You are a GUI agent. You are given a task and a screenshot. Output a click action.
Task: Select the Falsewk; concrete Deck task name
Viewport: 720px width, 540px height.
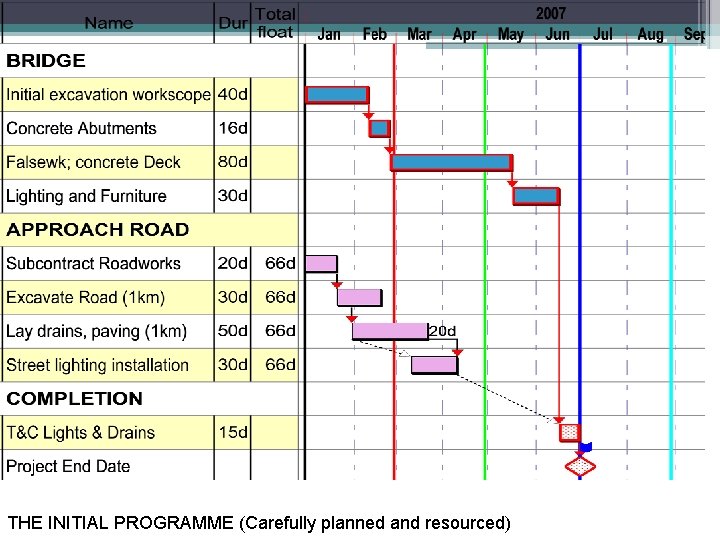[x=93, y=162]
